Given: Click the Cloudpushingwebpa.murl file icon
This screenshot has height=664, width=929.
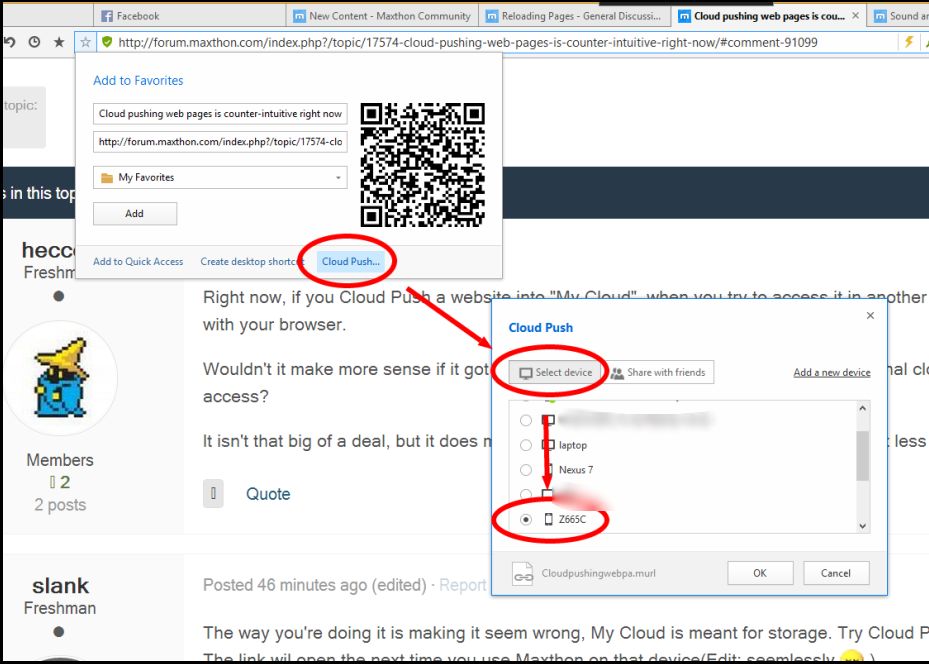Looking at the screenshot, I should coord(523,573).
